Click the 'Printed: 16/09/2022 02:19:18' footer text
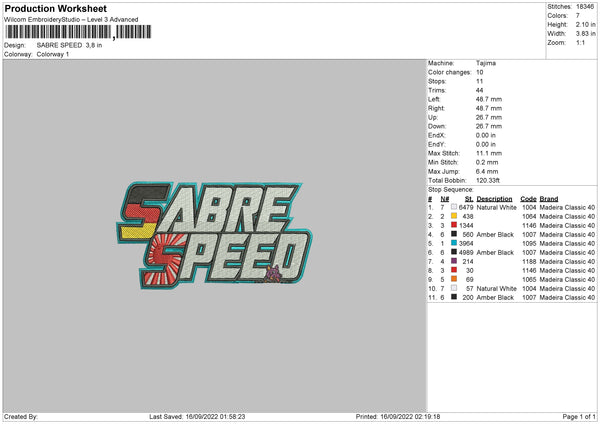The image size is (600, 424). 398,417
